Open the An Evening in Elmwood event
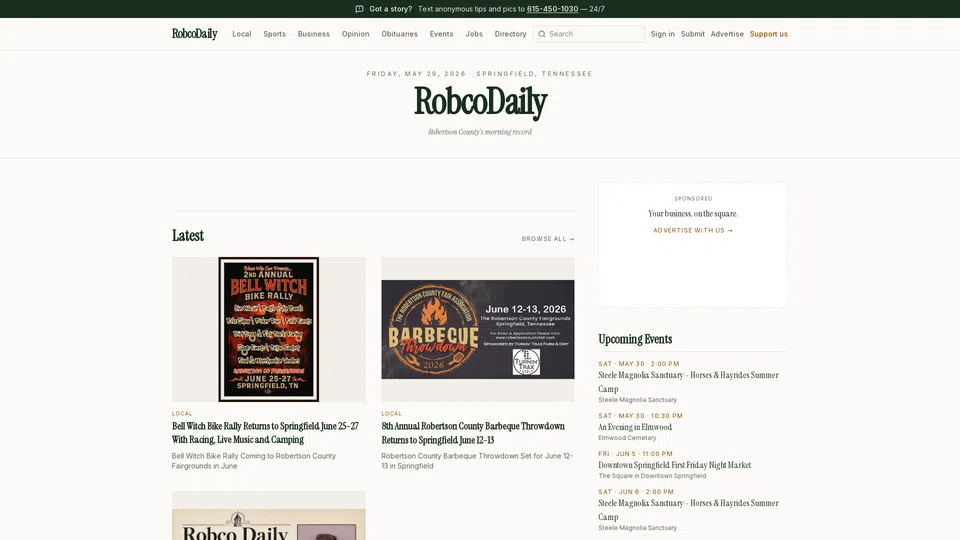The height and width of the screenshot is (540, 960). (635, 427)
